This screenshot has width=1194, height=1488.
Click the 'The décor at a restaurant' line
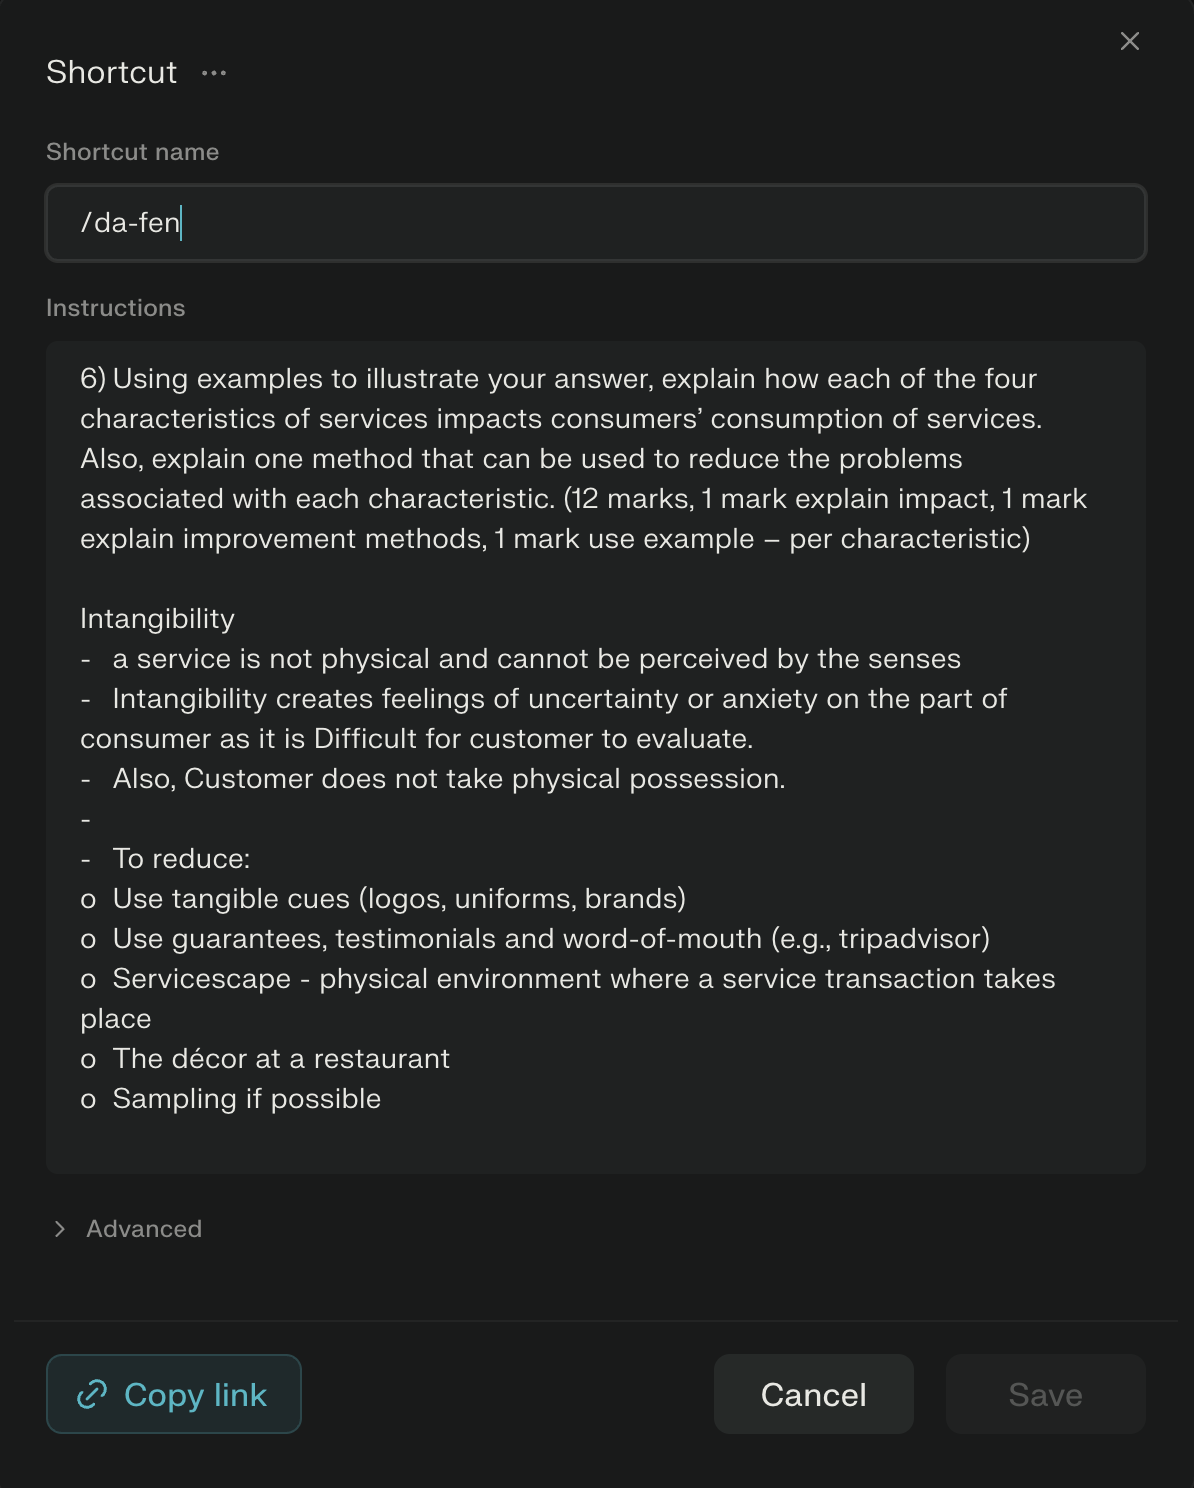pyautogui.click(x=281, y=1059)
